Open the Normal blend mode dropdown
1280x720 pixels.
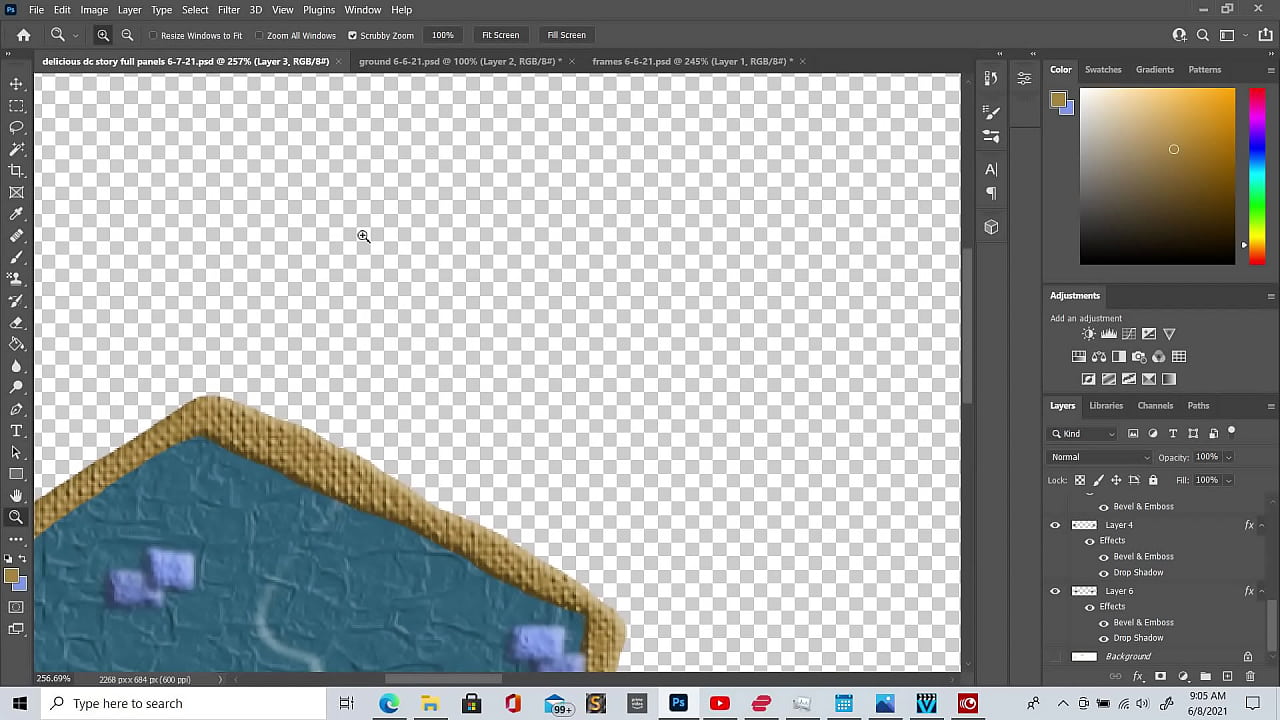(x=1099, y=457)
